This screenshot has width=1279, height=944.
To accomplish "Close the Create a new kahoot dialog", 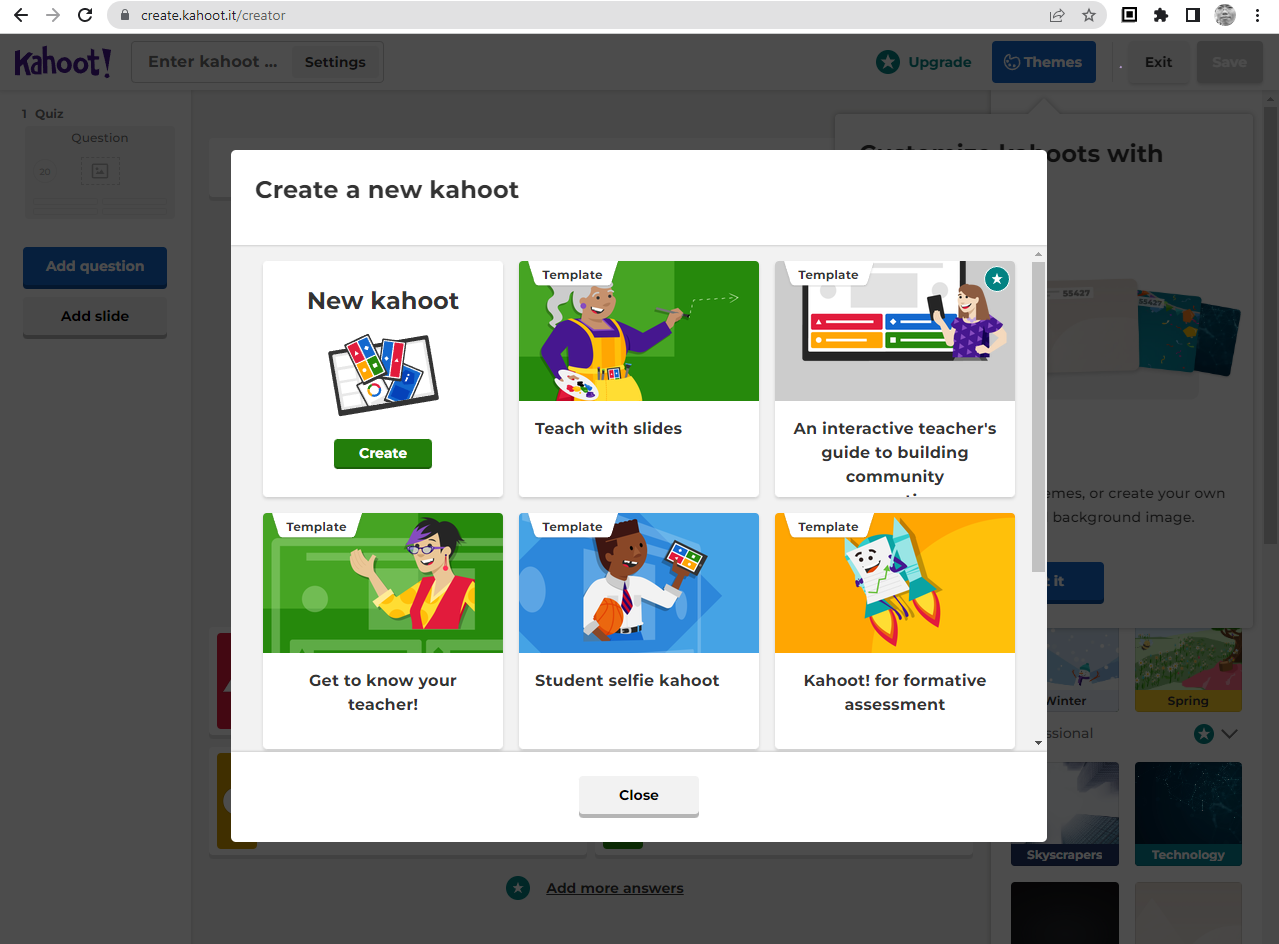I will click(638, 795).
